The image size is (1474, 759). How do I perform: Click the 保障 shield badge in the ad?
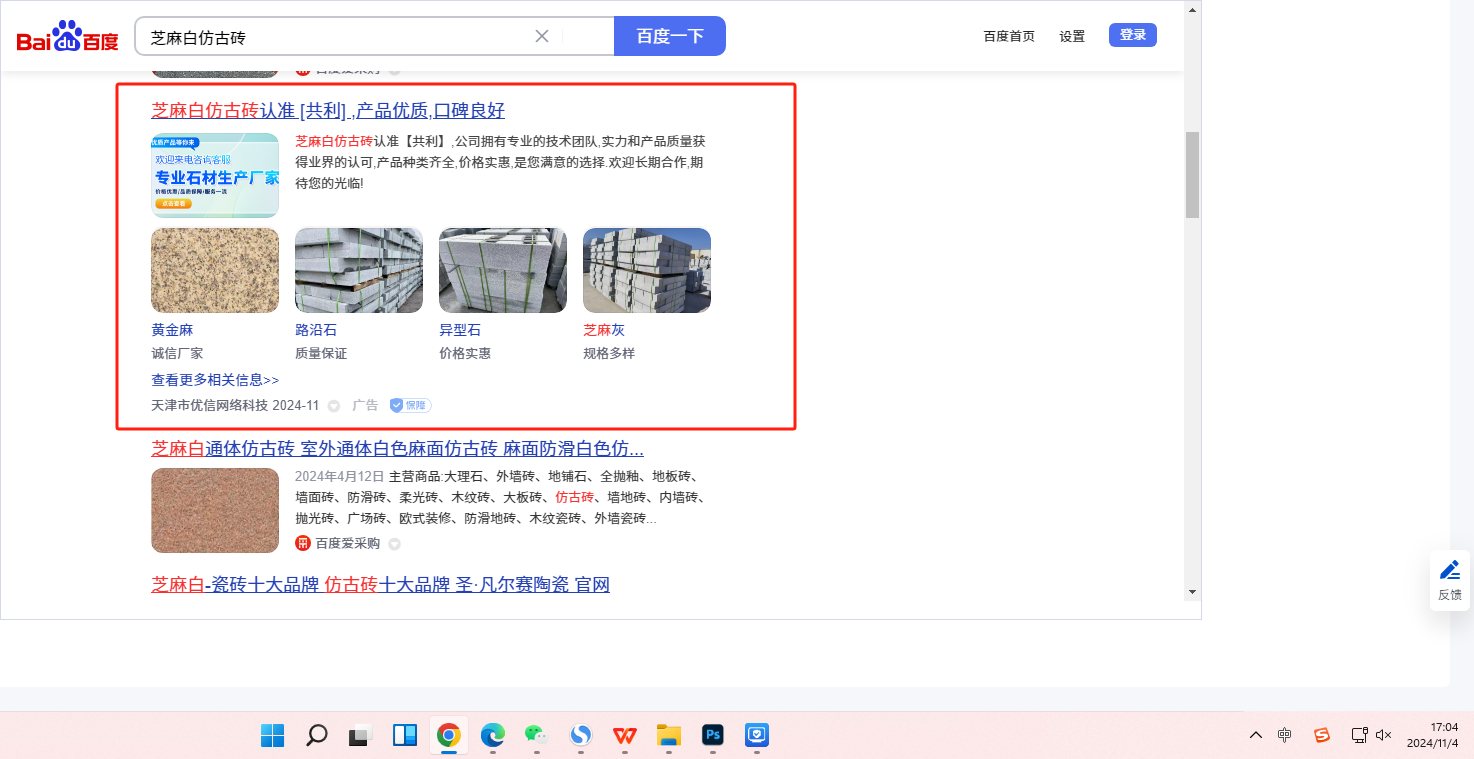(x=410, y=405)
